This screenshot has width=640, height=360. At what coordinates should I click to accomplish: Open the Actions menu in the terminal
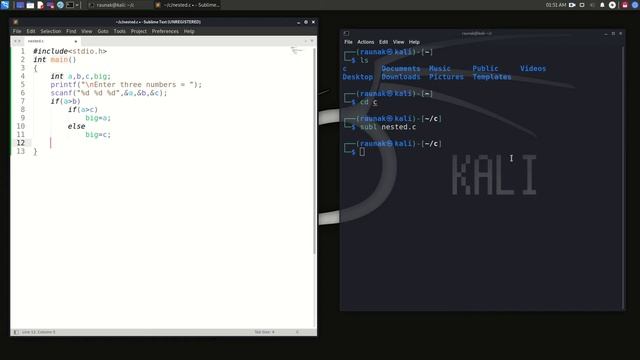tap(366, 42)
